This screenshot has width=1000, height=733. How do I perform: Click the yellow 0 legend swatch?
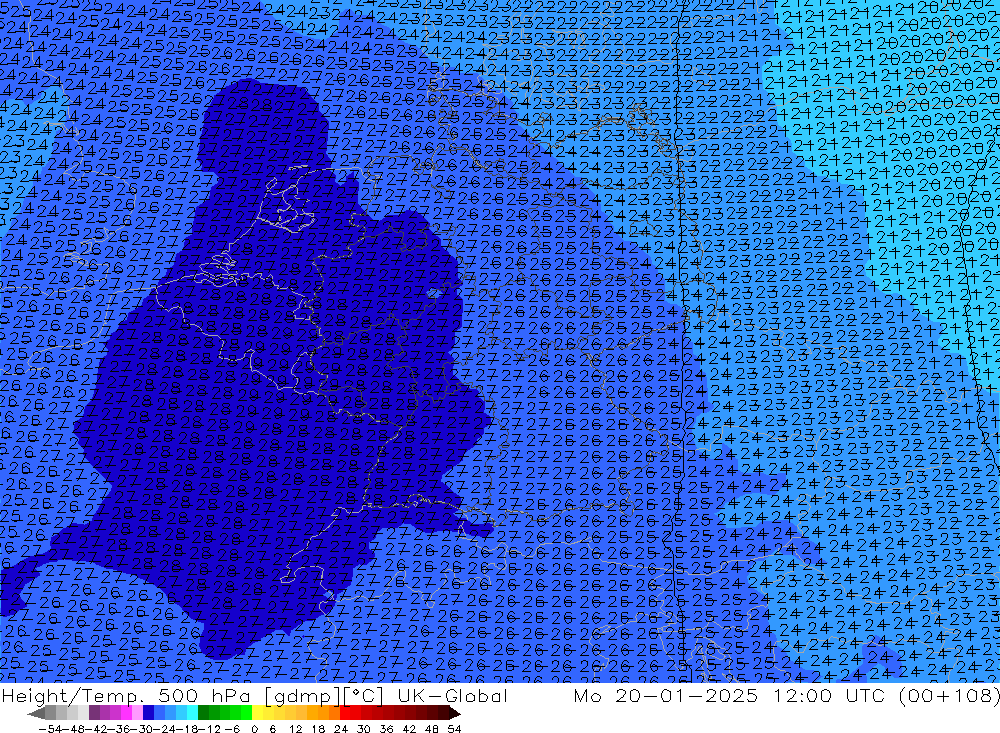[x=257, y=713]
